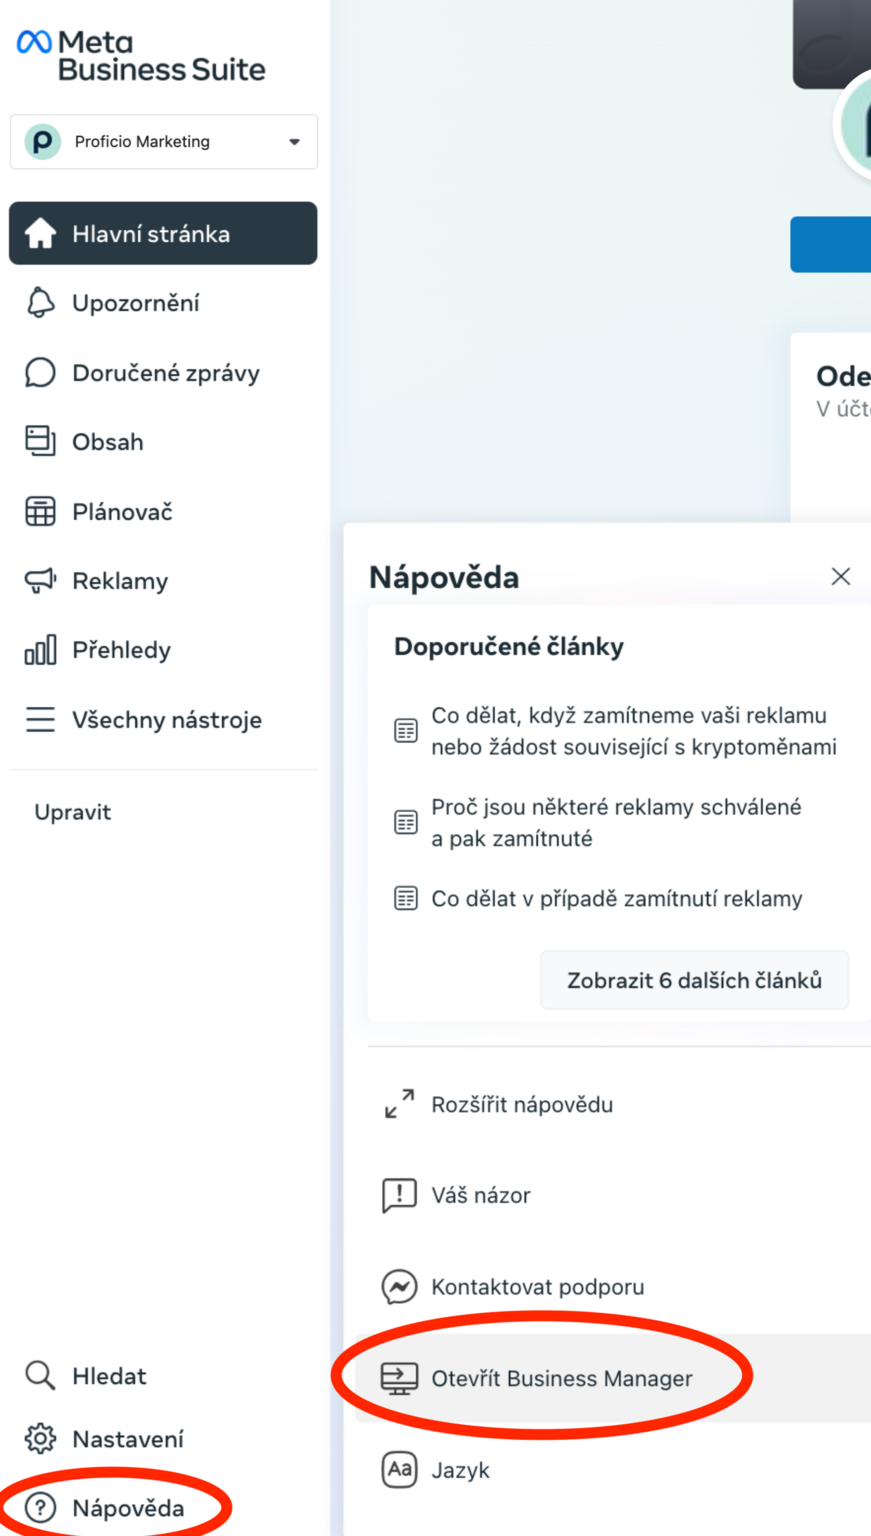Click Zobrazit 6 dalších článků button
Image resolution: width=871 pixels, height=1536 pixels.
[694, 980]
